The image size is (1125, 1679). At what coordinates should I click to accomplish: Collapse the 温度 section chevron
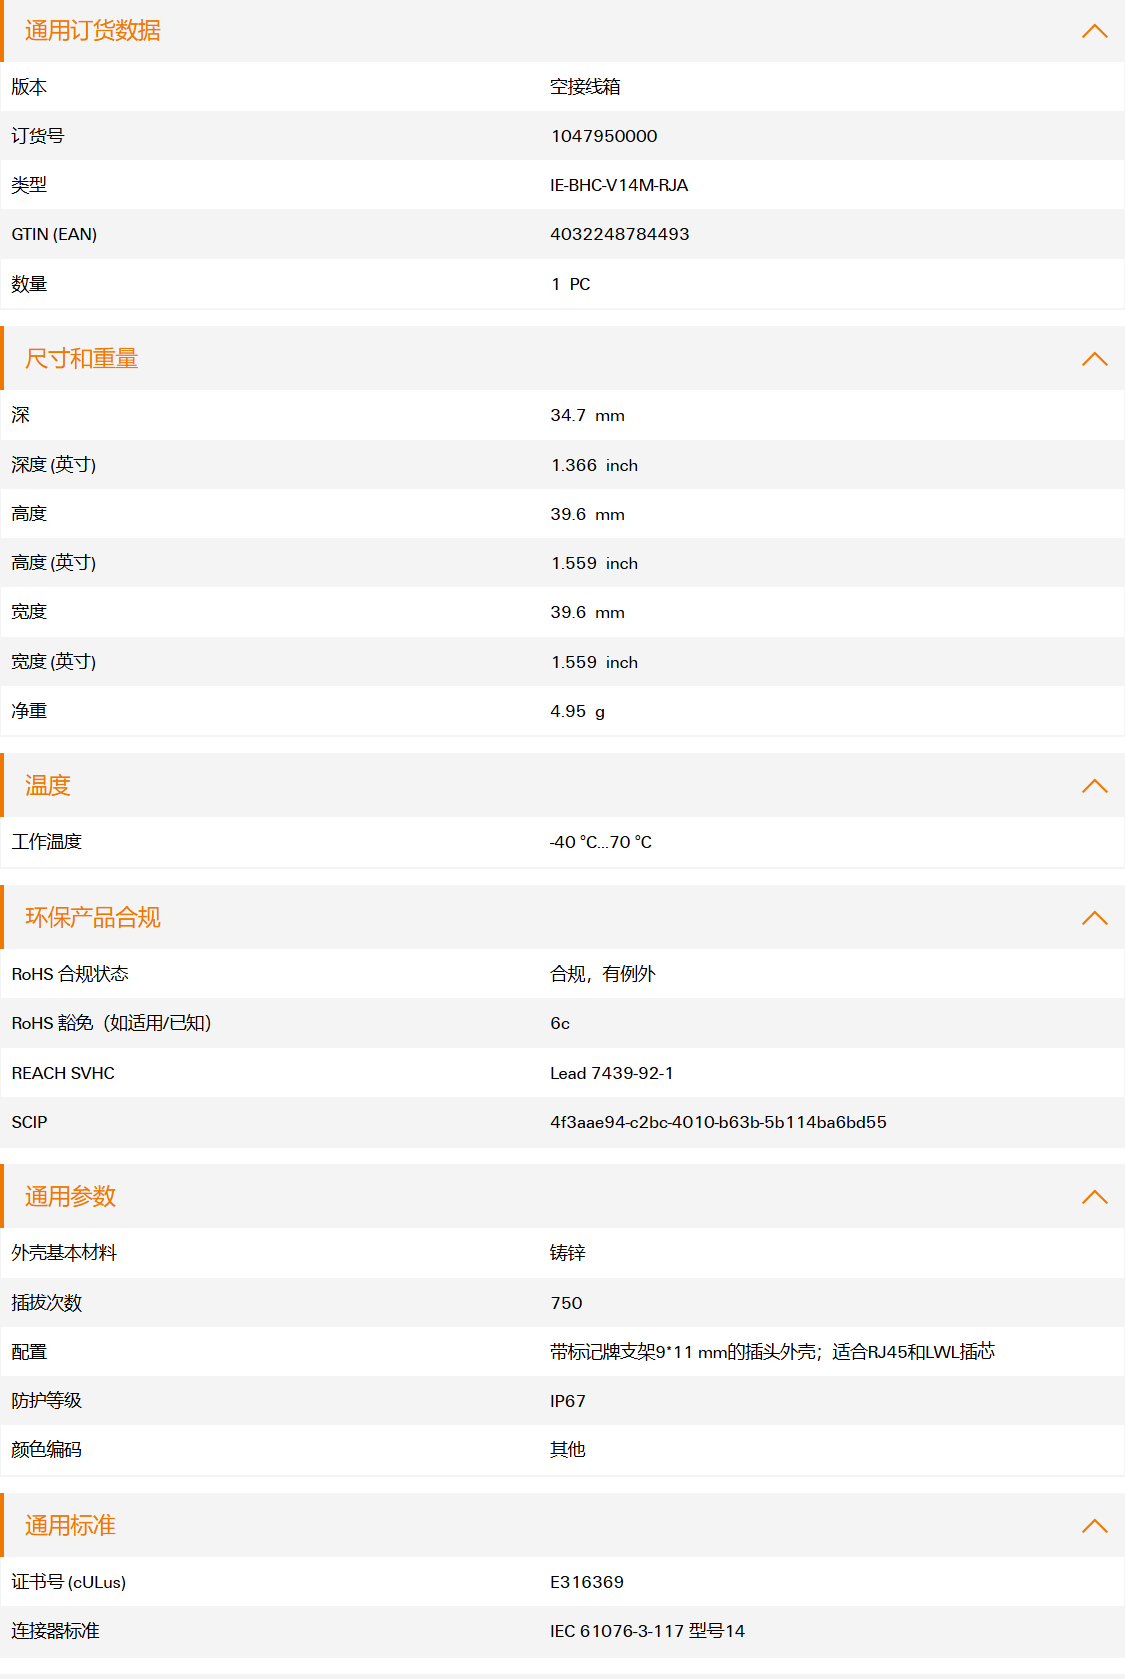point(1095,786)
